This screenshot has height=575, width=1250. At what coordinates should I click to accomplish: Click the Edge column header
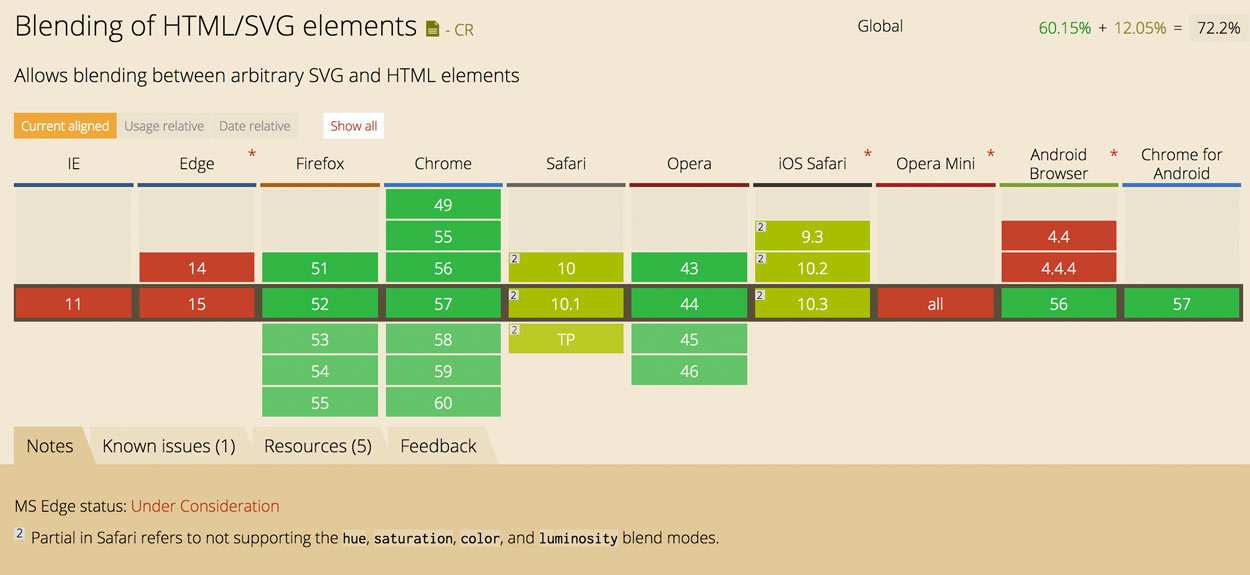(197, 164)
